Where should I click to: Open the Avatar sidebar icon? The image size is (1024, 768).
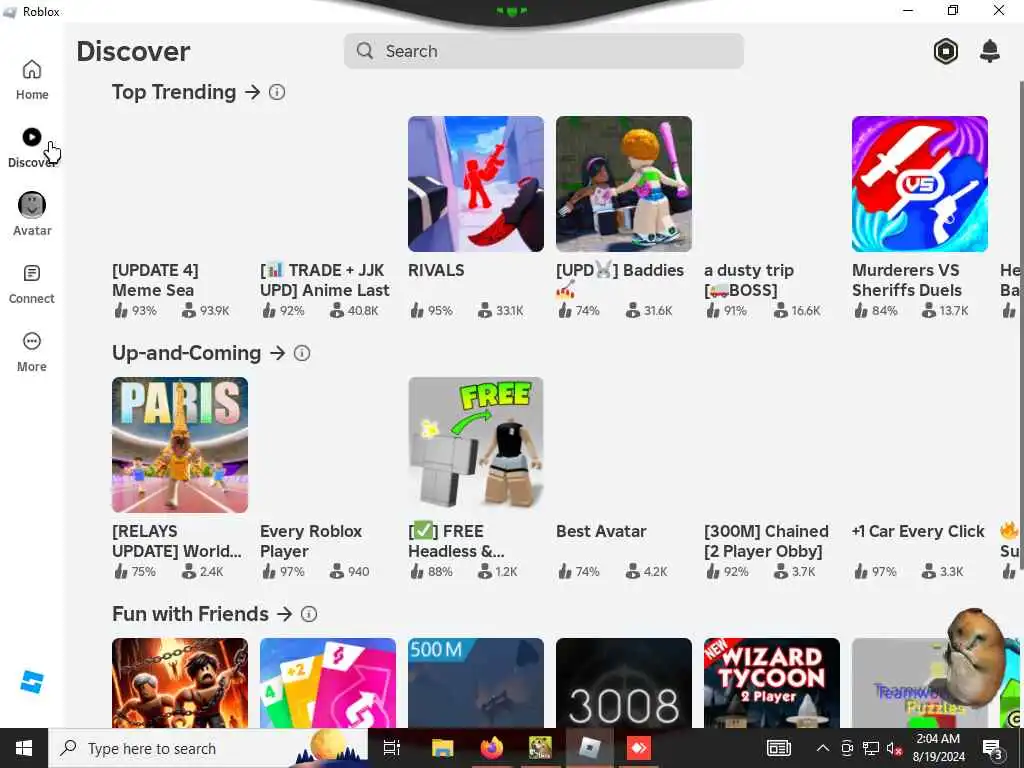[31, 205]
